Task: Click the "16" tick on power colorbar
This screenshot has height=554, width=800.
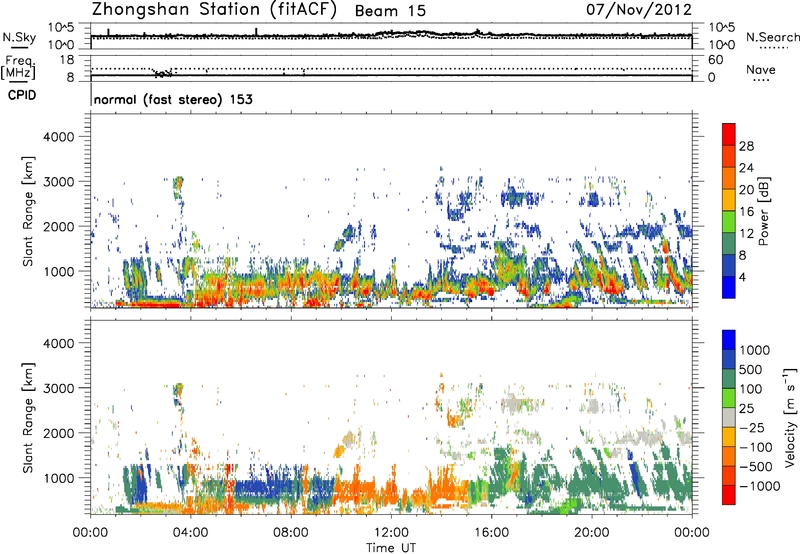Action: [746, 212]
